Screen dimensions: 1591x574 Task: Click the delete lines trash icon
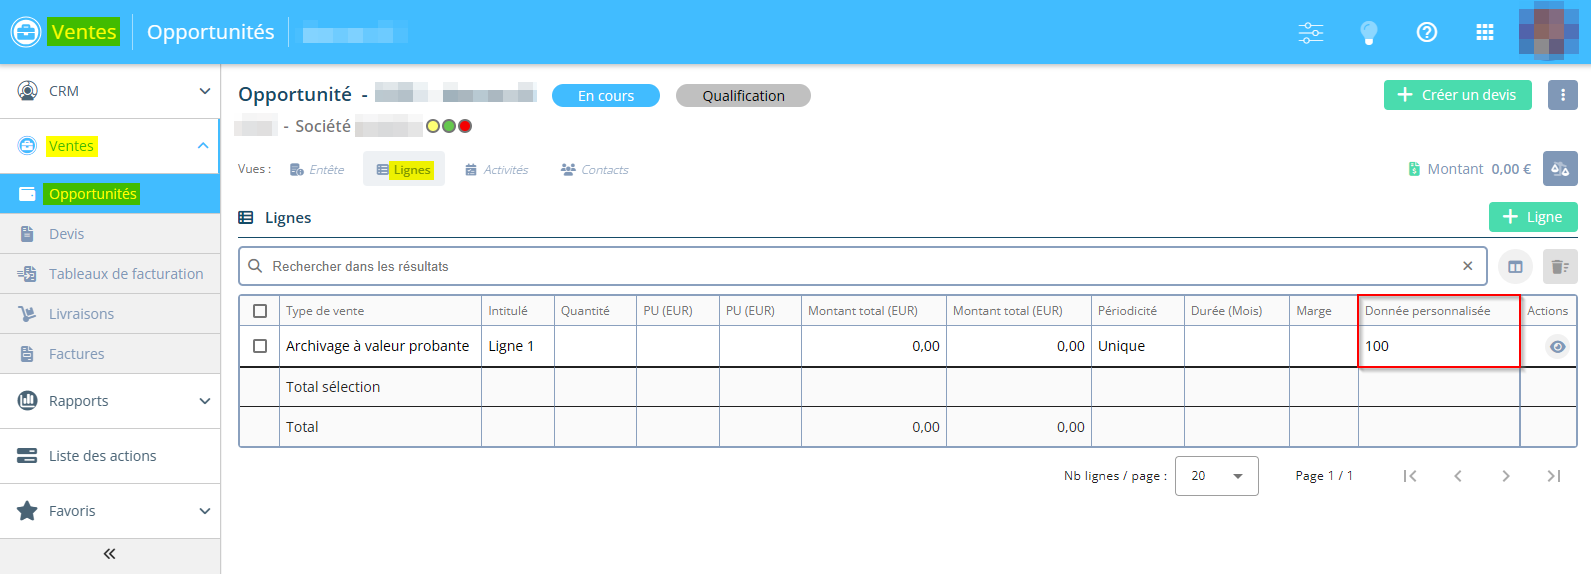[x=1559, y=267]
